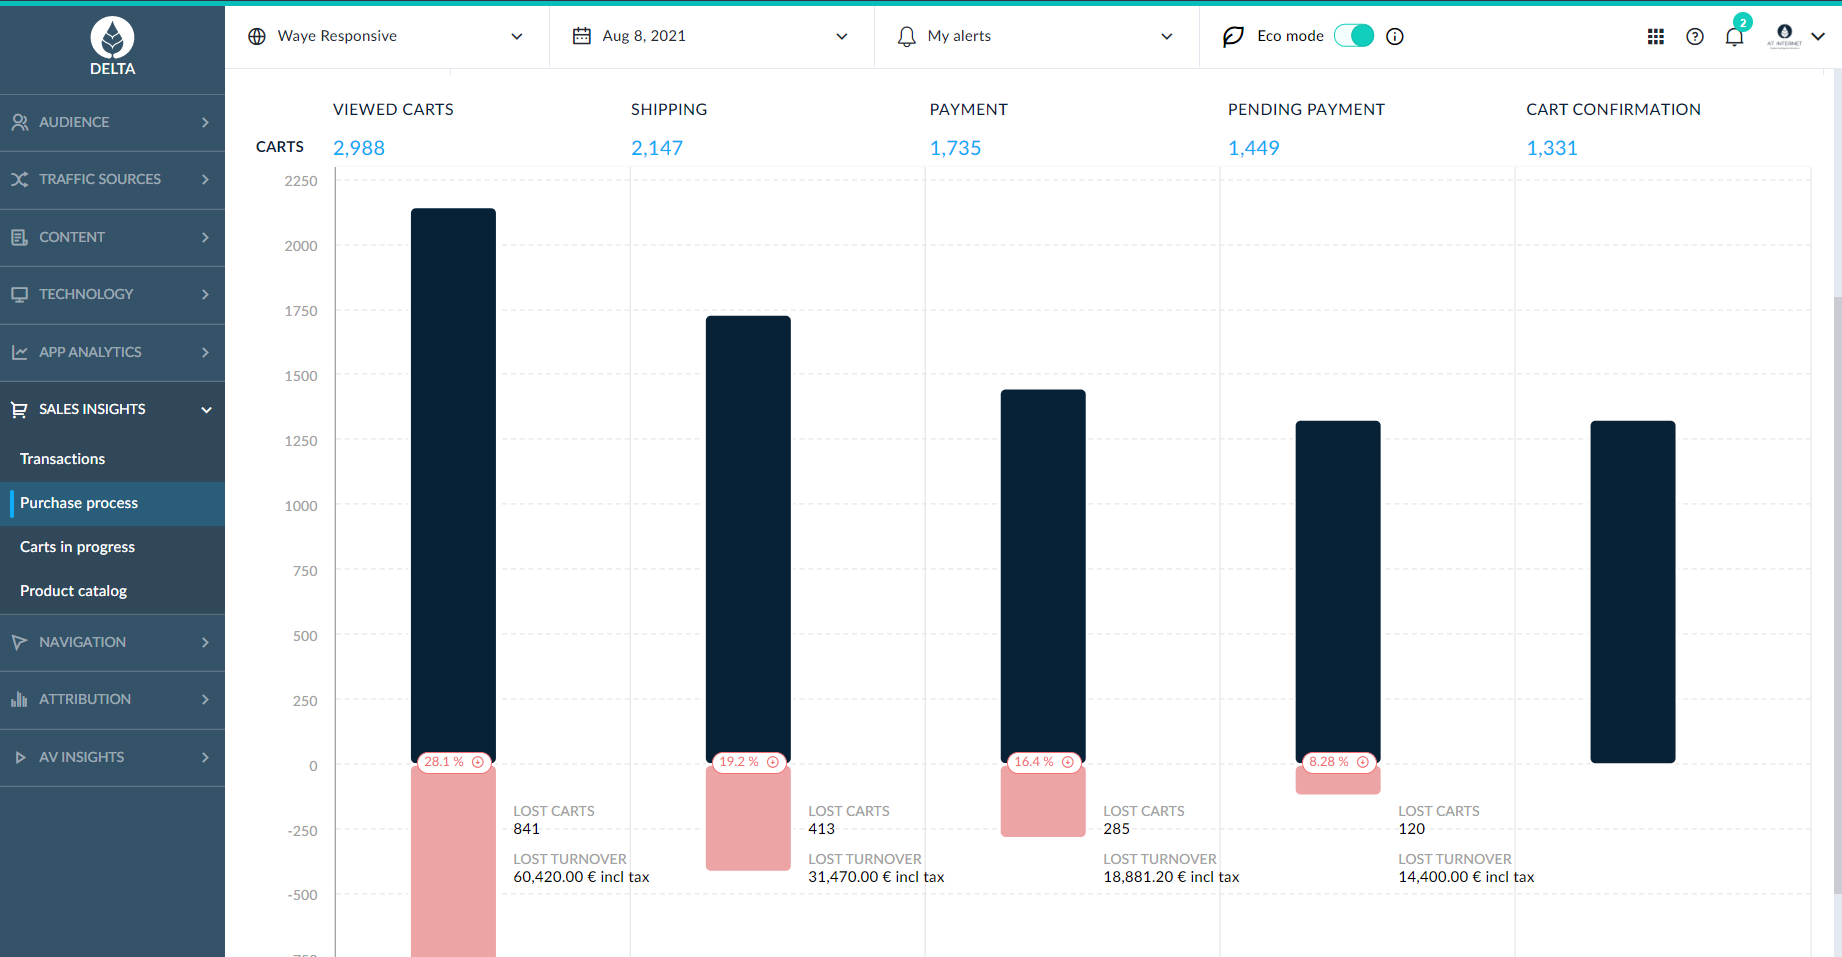Expand the Audience menu chevron

point(205,122)
